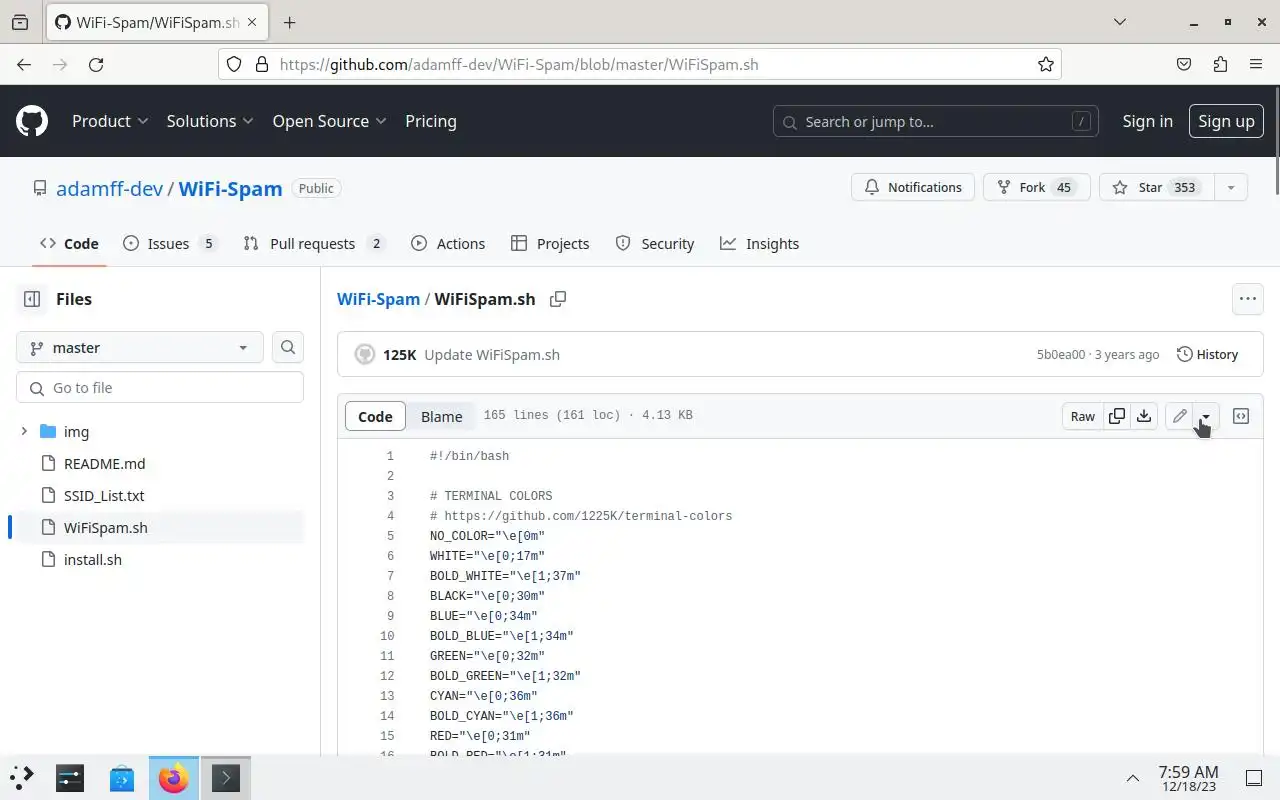The image size is (1280, 800).
Task: Open the Insights tab
Action: click(x=760, y=243)
